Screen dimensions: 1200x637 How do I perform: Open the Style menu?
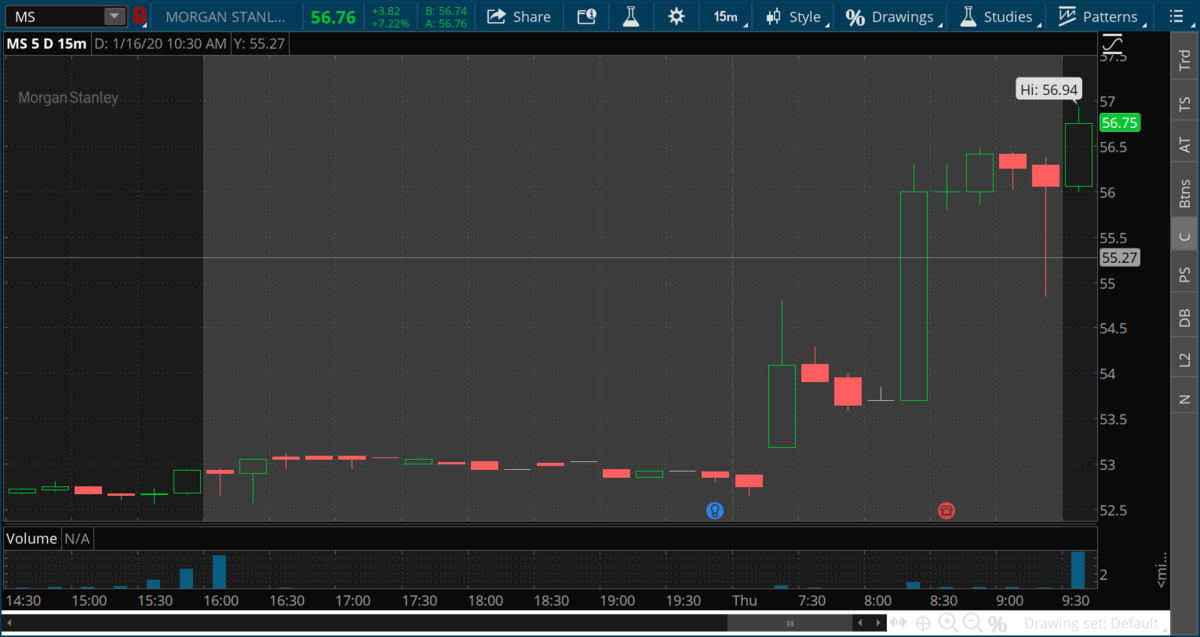pyautogui.click(x=795, y=16)
